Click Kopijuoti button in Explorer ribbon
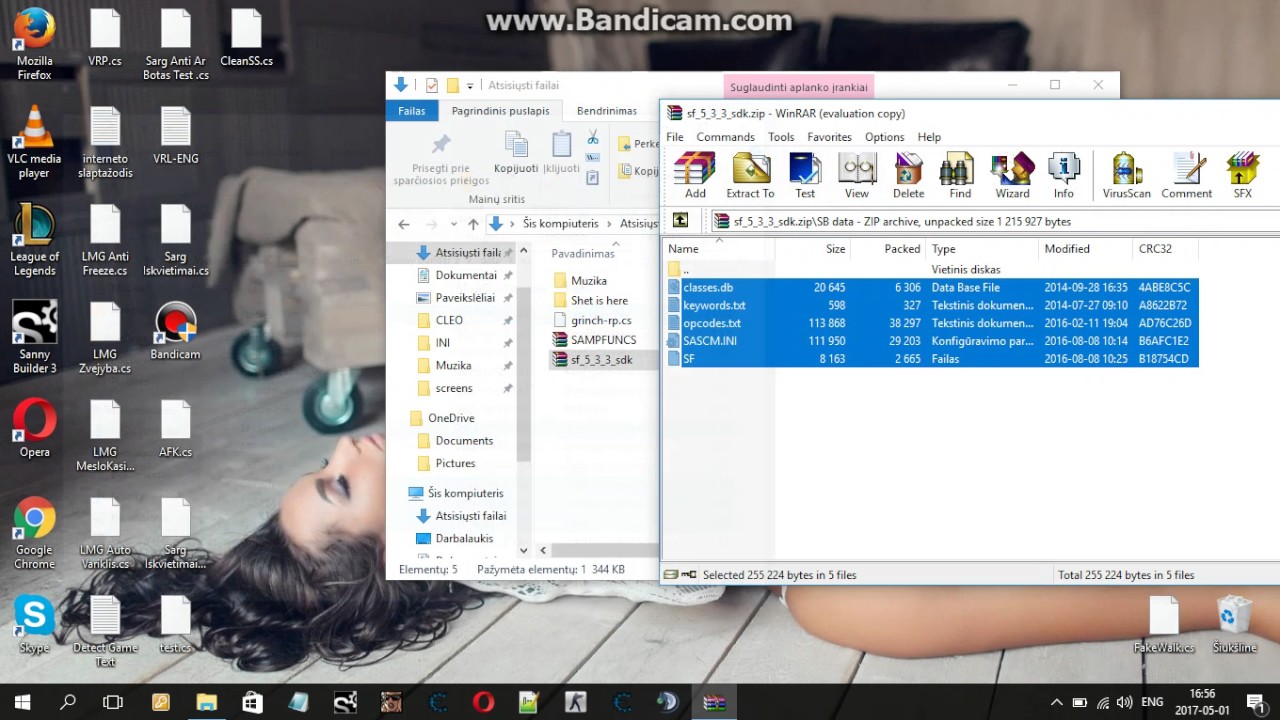Image resolution: width=1280 pixels, height=720 pixels. coord(516,153)
